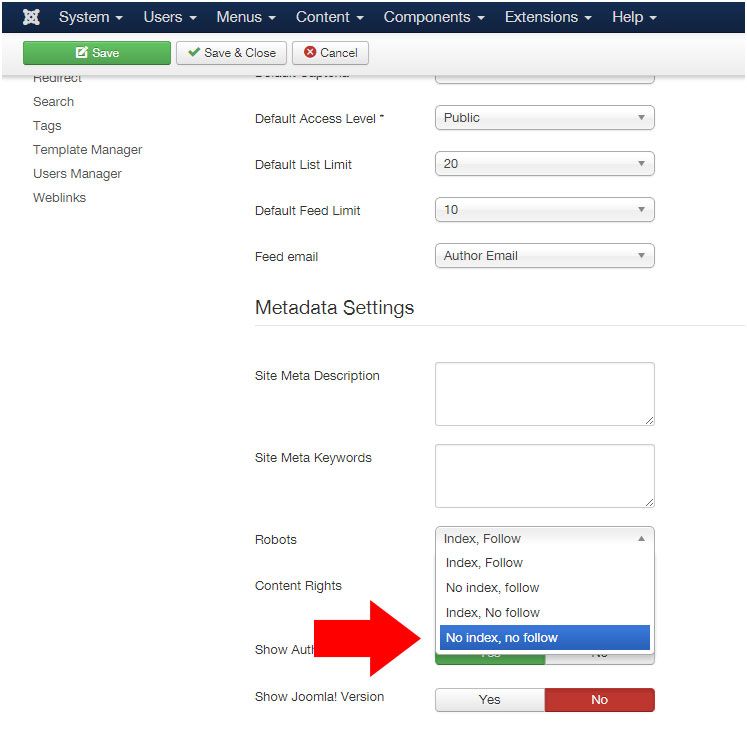The image size is (747, 734).
Task: Choose 'No index, follow' robots option
Action: click(545, 588)
